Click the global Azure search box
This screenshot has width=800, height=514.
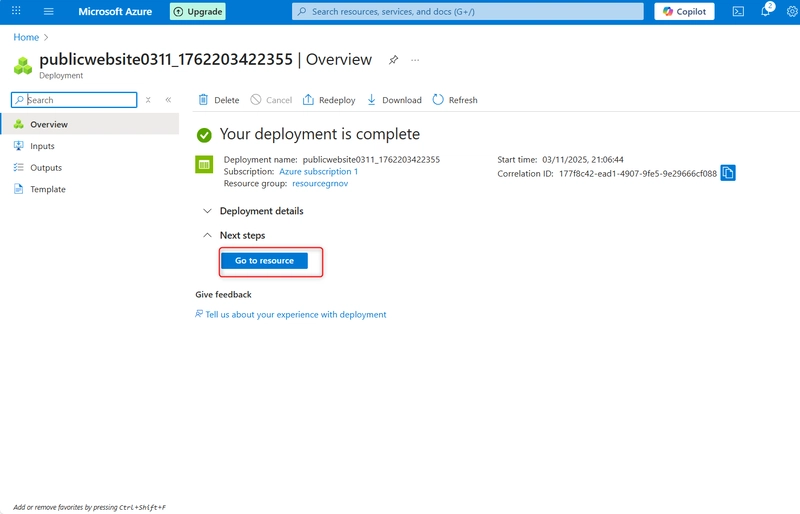[468, 12]
